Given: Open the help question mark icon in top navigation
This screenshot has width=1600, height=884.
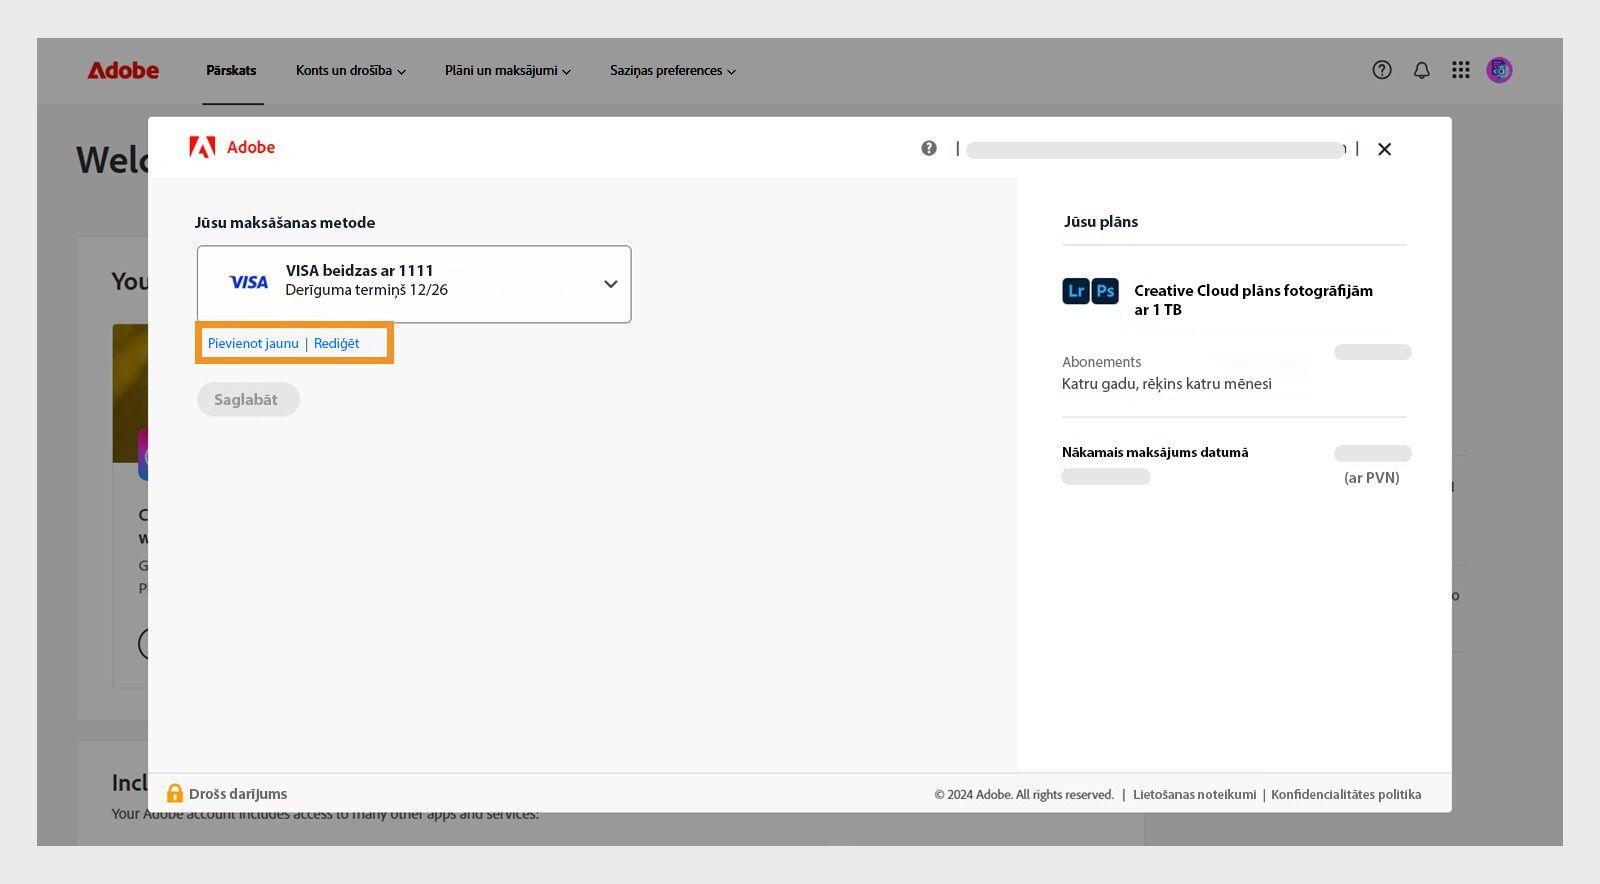Looking at the screenshot, I should click(1382, 70).
